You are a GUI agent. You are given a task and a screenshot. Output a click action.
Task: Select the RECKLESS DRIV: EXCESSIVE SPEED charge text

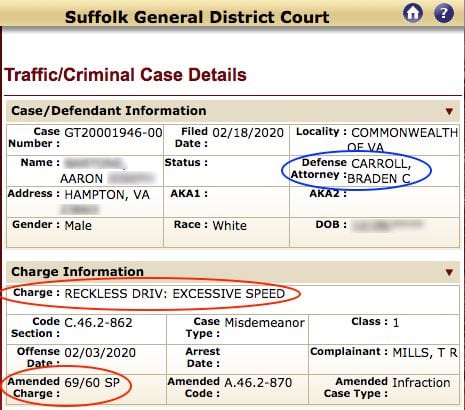pos(174,294)
